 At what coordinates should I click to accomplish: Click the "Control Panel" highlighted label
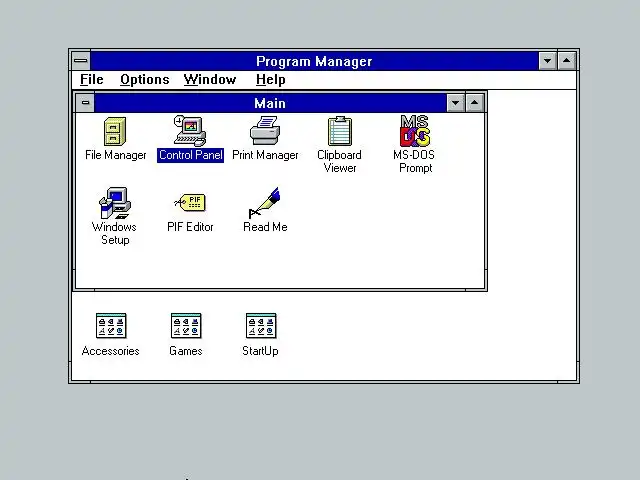click(191, 155)
